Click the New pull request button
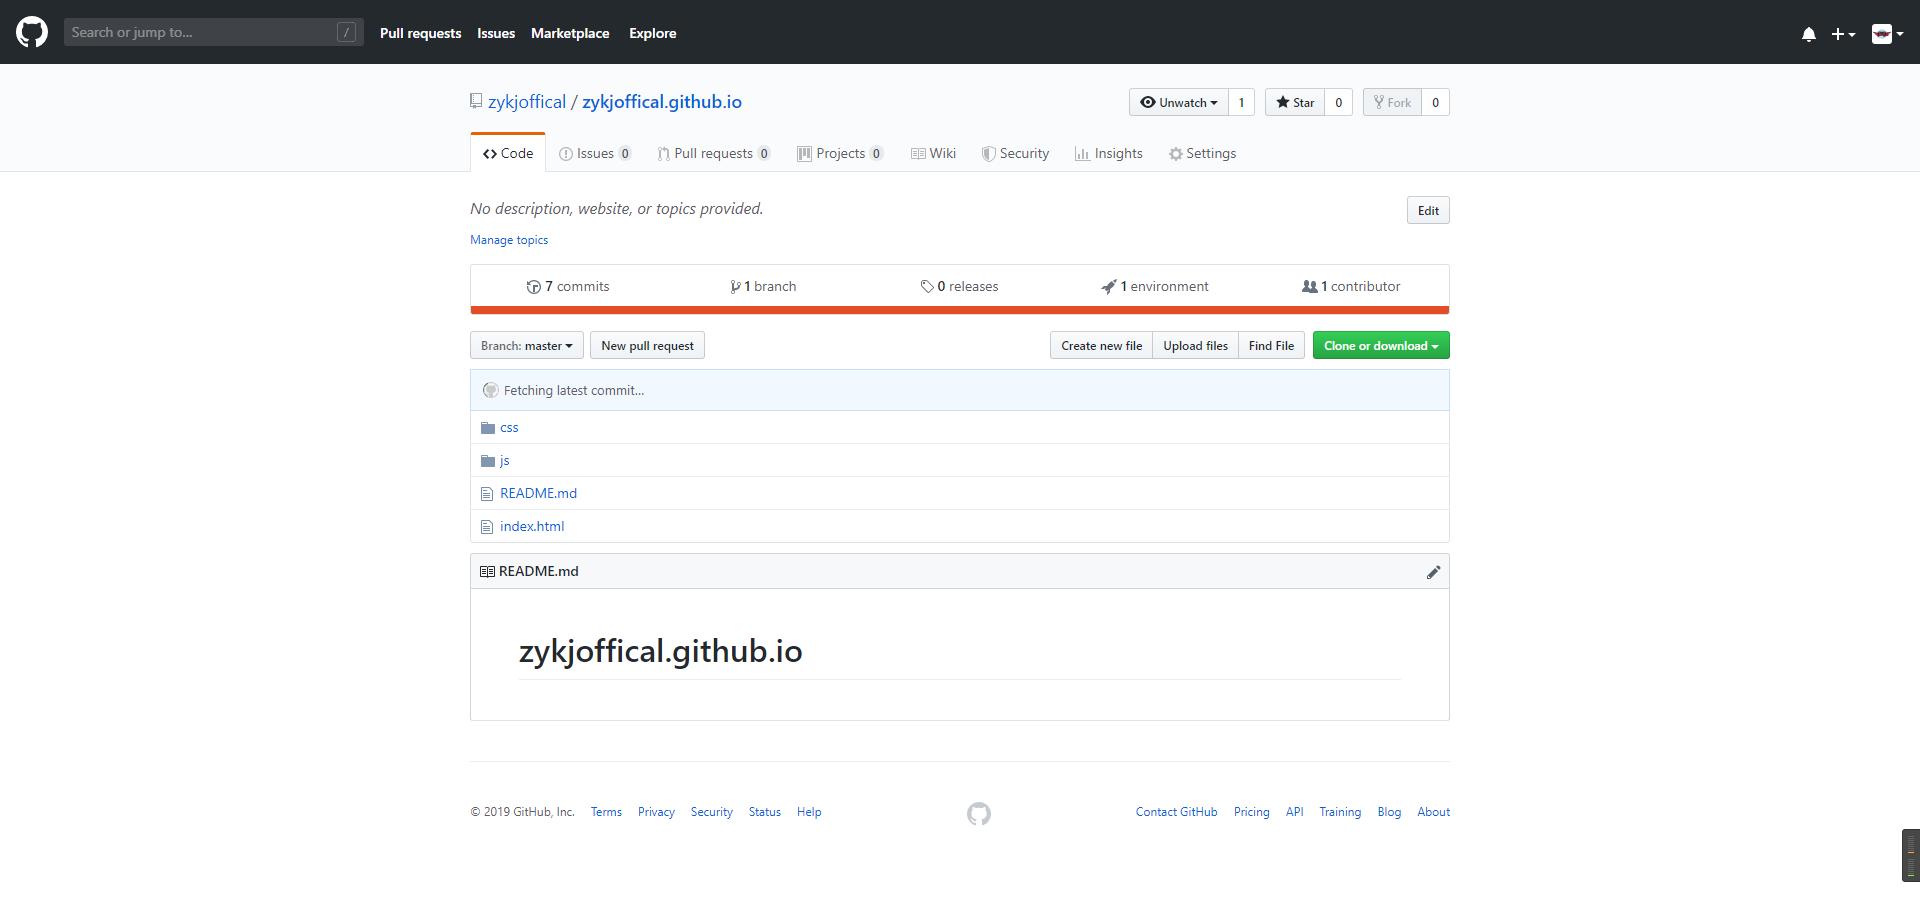 point(647,346)
